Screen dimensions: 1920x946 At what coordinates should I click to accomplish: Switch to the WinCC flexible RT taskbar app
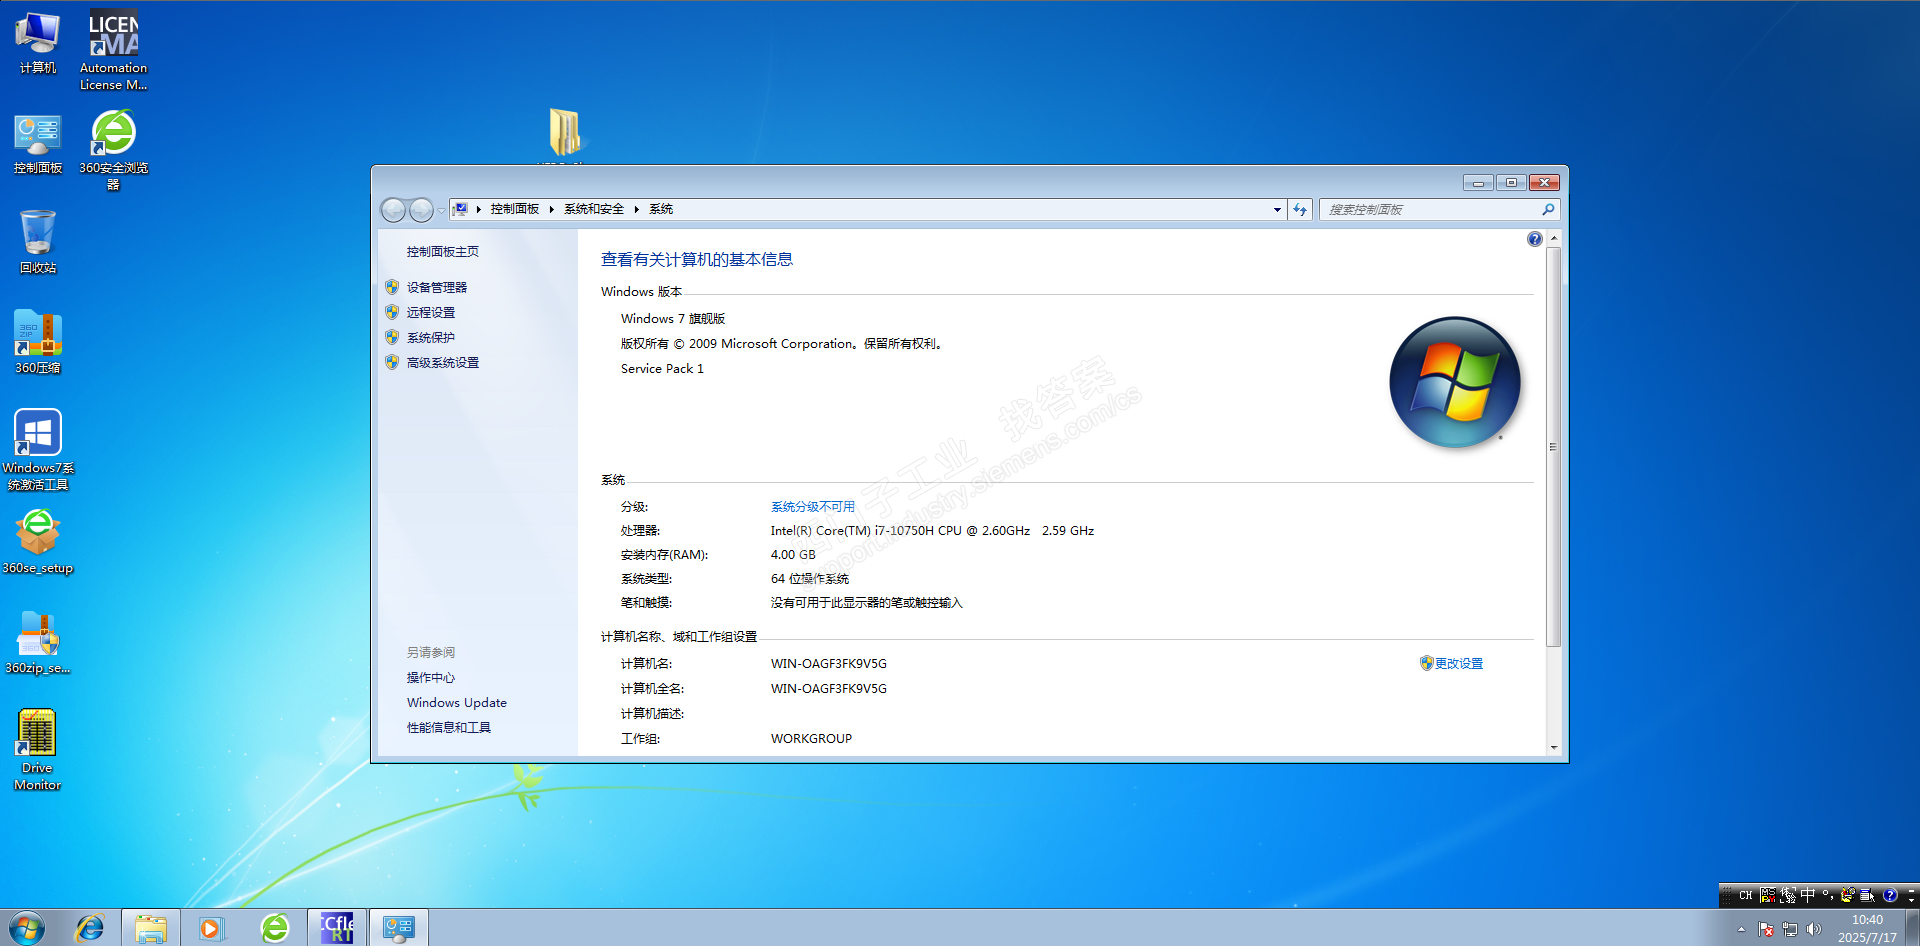click(337, 928)
